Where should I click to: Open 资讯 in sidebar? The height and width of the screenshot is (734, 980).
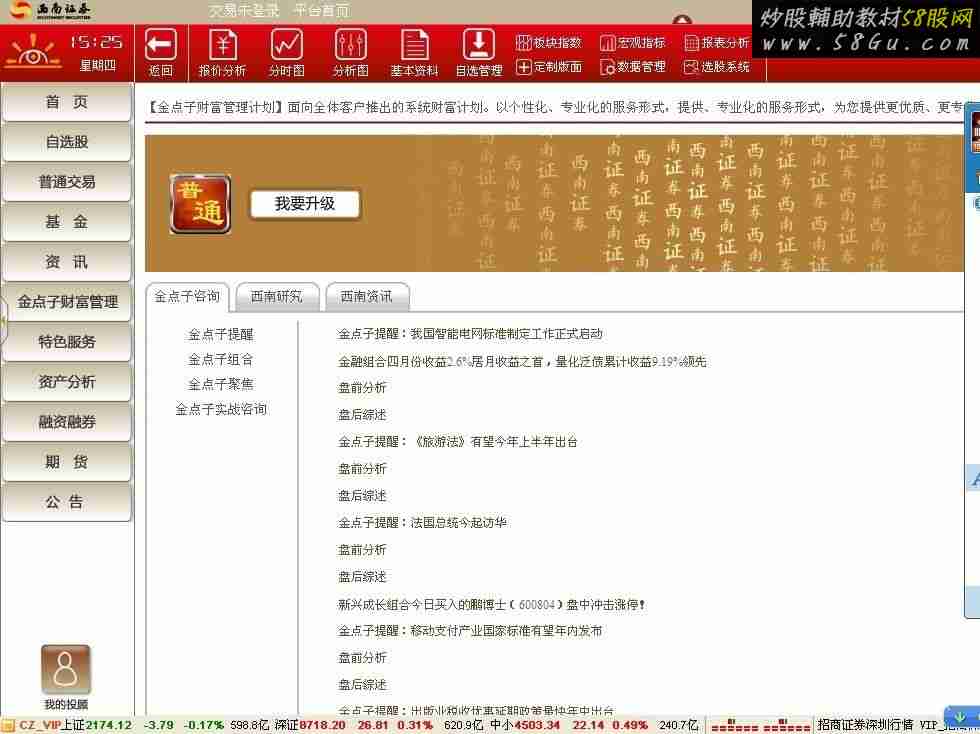[x=67, y=263]
